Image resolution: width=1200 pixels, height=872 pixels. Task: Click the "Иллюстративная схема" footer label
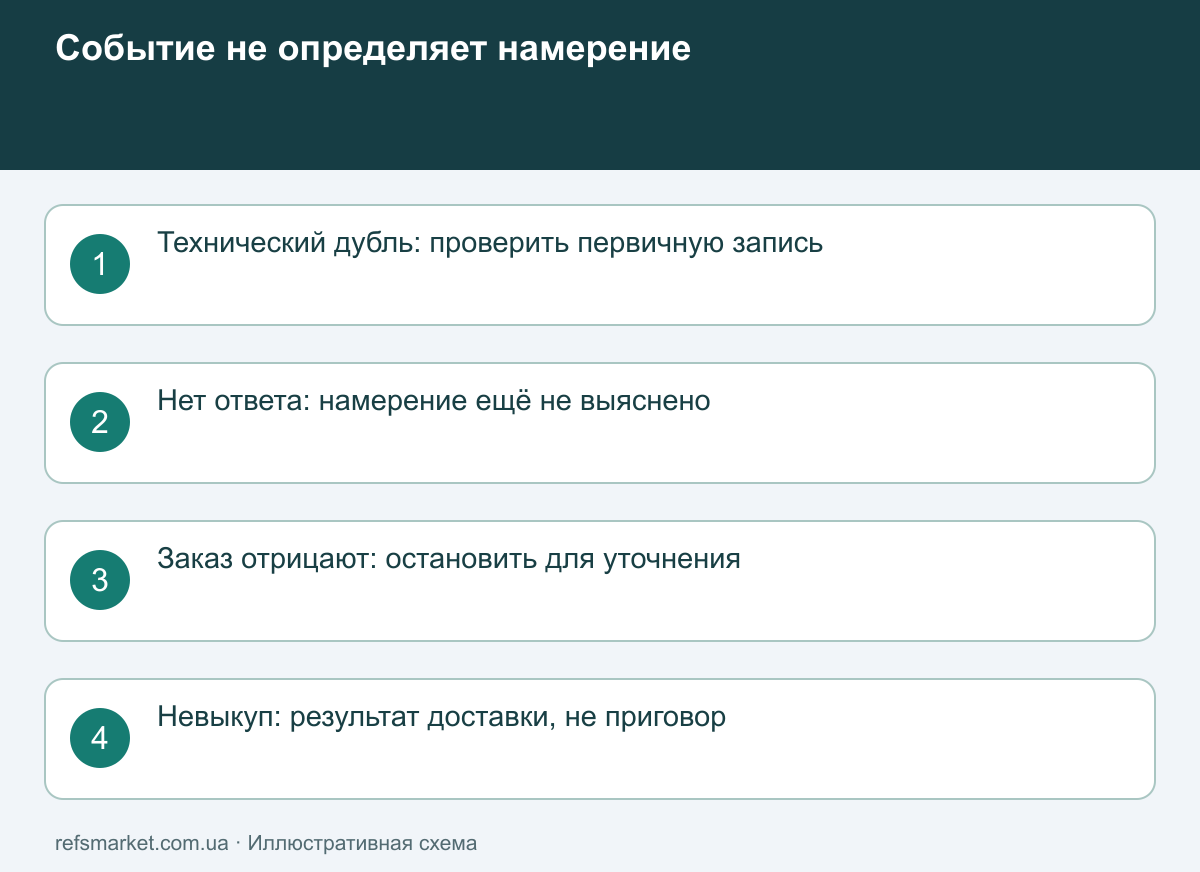(362, 843)
